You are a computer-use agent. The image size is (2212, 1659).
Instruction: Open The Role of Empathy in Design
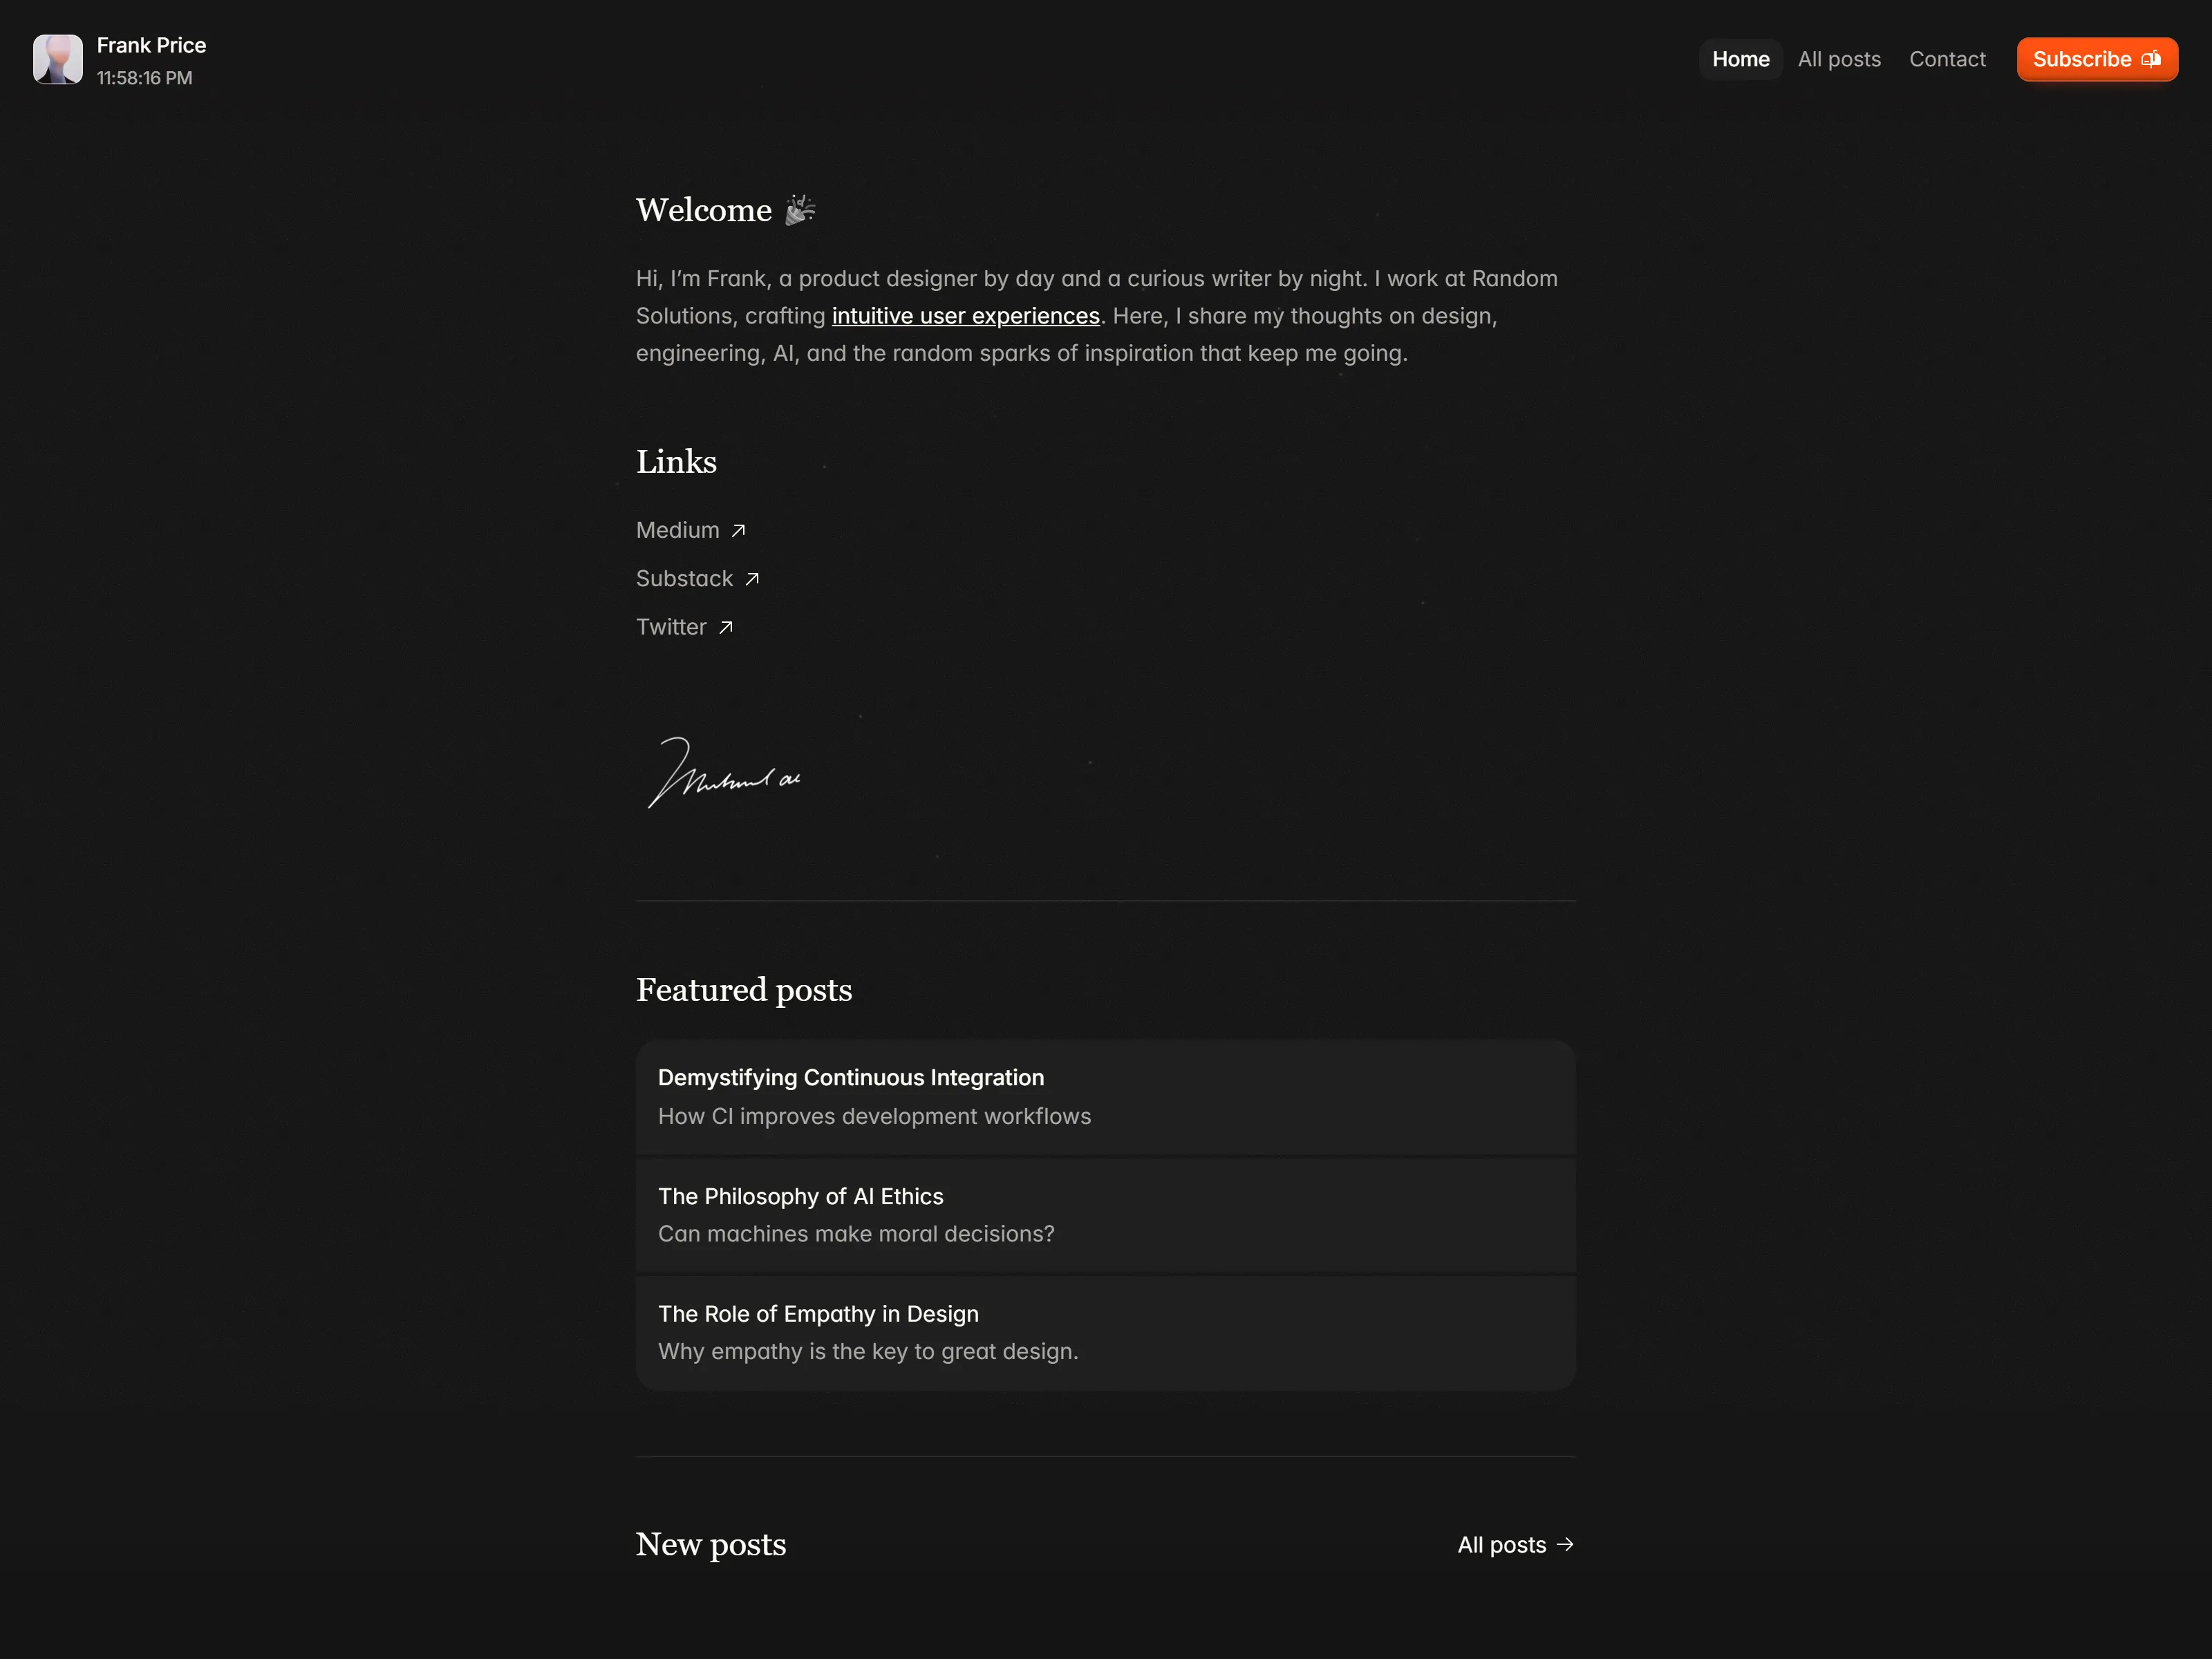(1106, 1333)
